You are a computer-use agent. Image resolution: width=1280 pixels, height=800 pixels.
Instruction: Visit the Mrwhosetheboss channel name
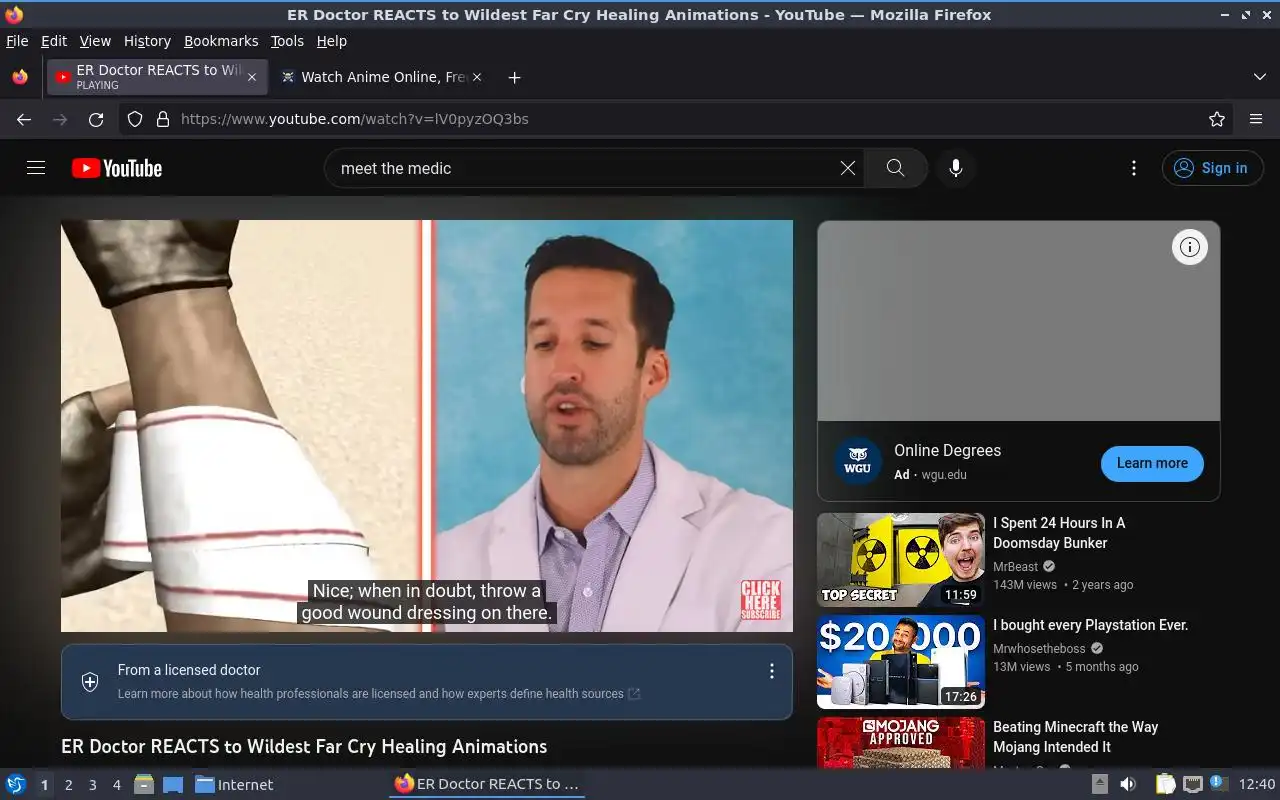(x=1039, y=648)
